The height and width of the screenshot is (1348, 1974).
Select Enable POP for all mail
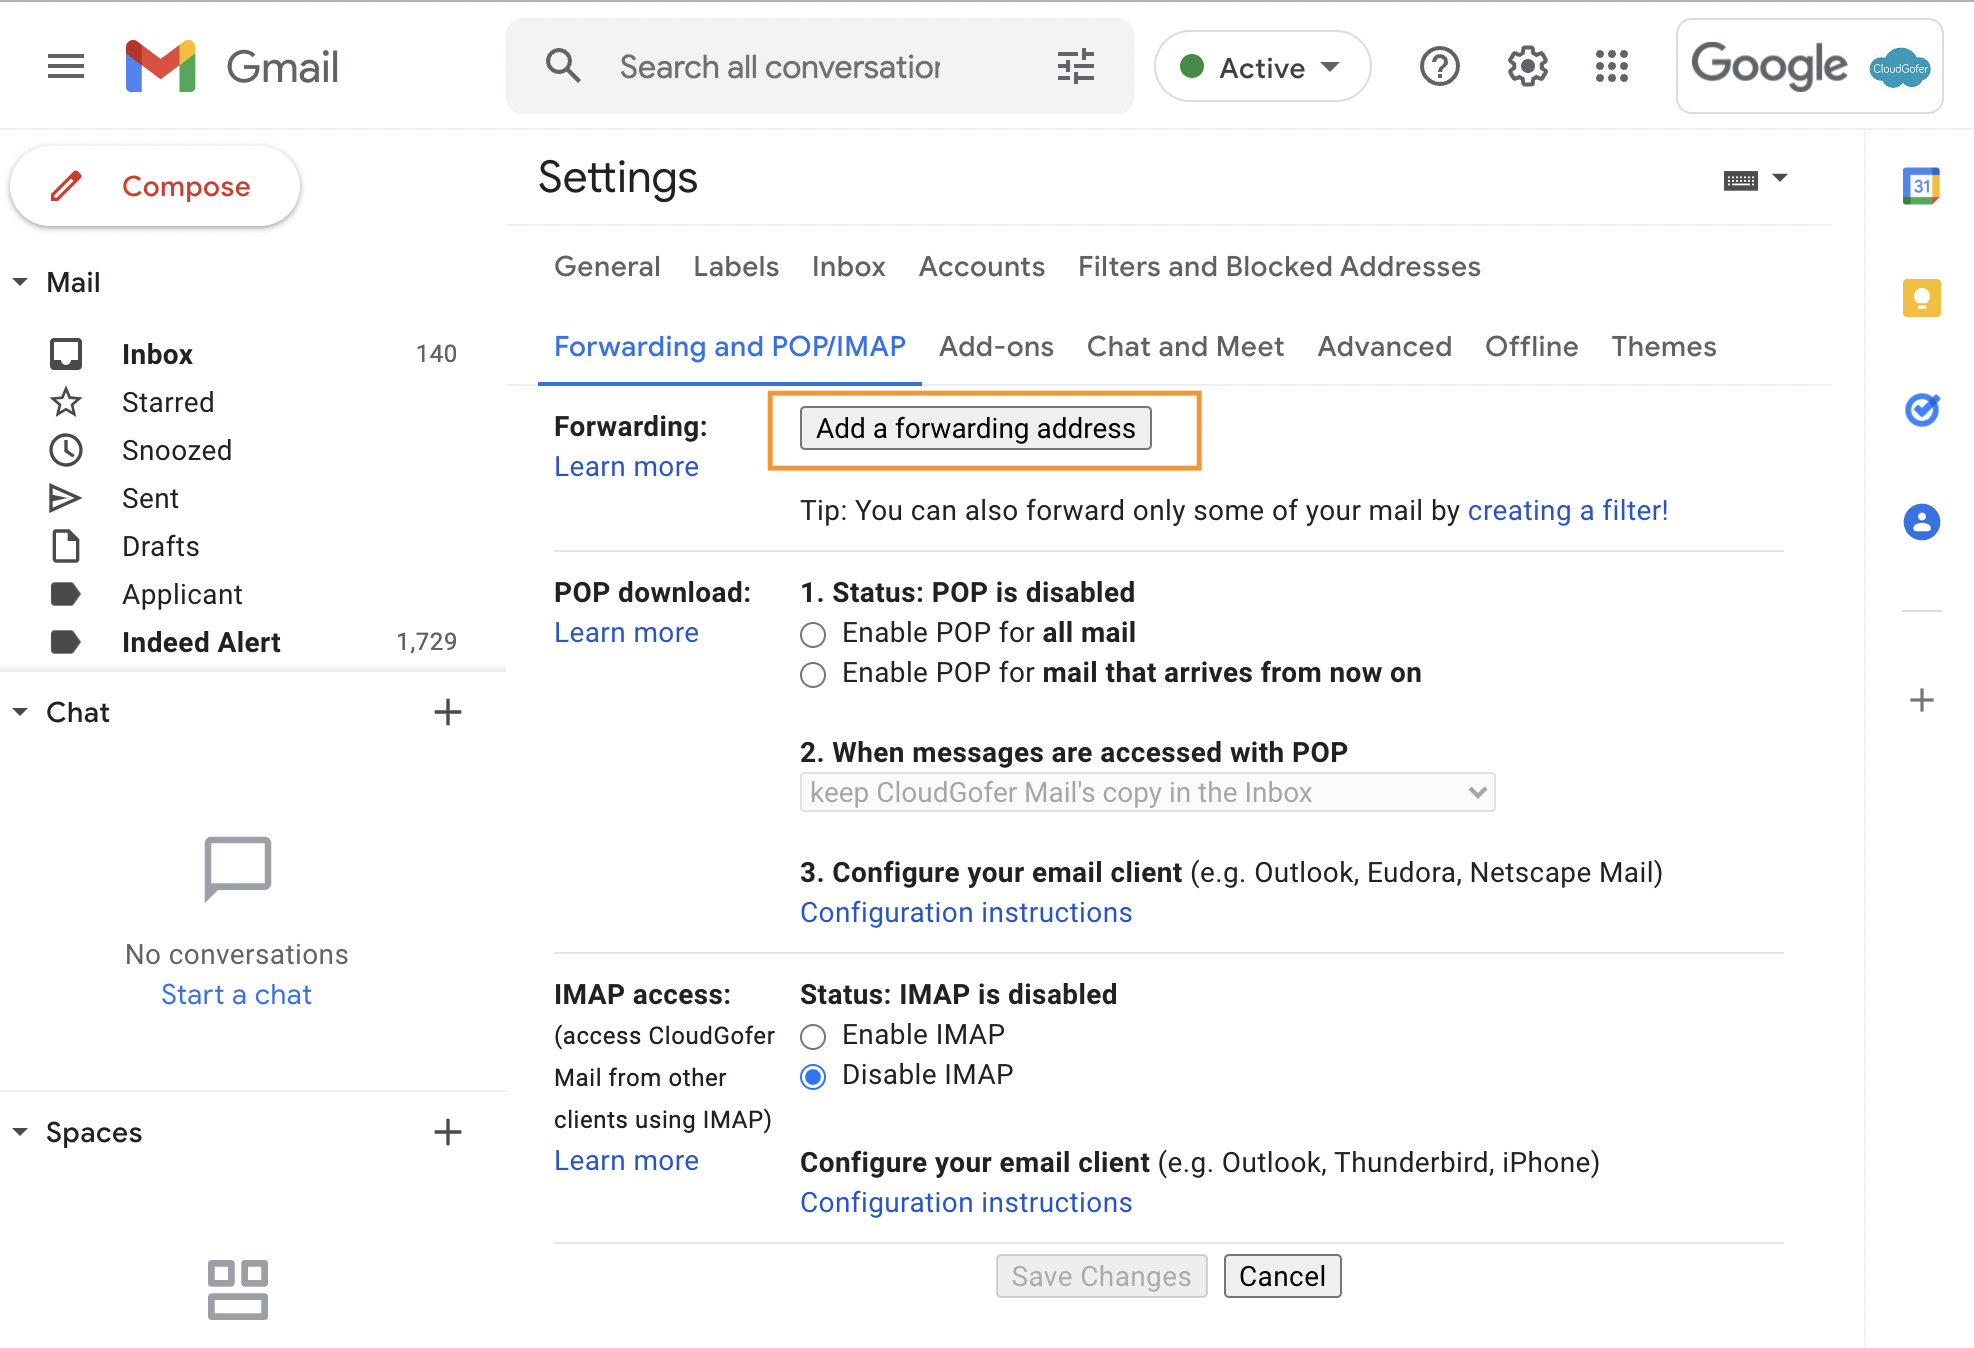[813, 635]
